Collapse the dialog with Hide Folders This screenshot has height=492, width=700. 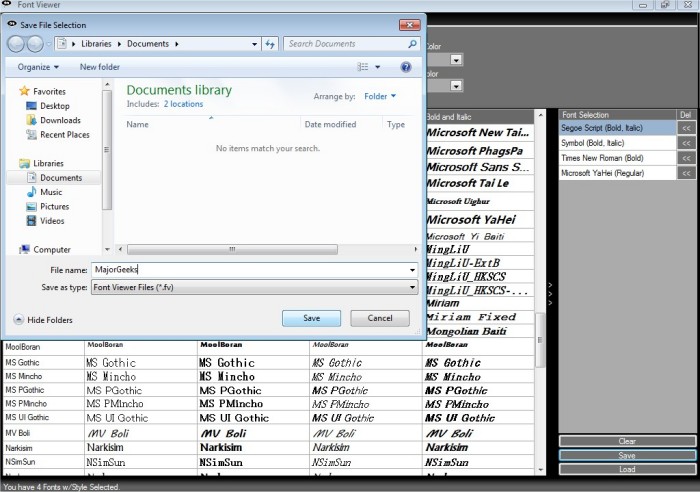(43, 320)
